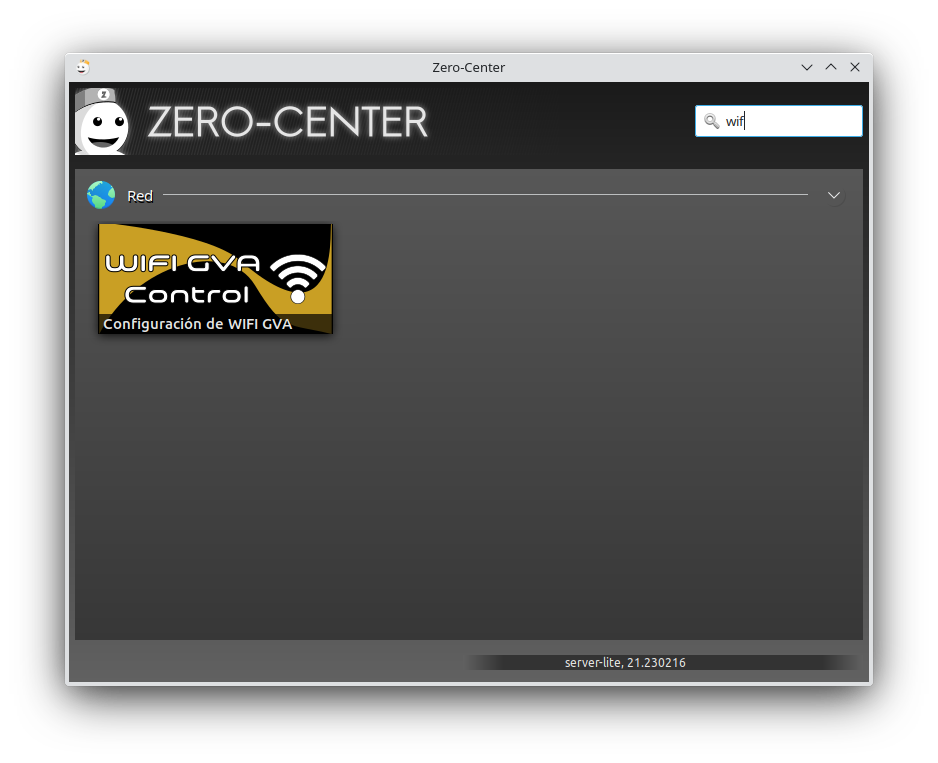Screen dimensions: 938x763
Task: Click the 'Zero-Center' window title text
Action: coord(468,67)
